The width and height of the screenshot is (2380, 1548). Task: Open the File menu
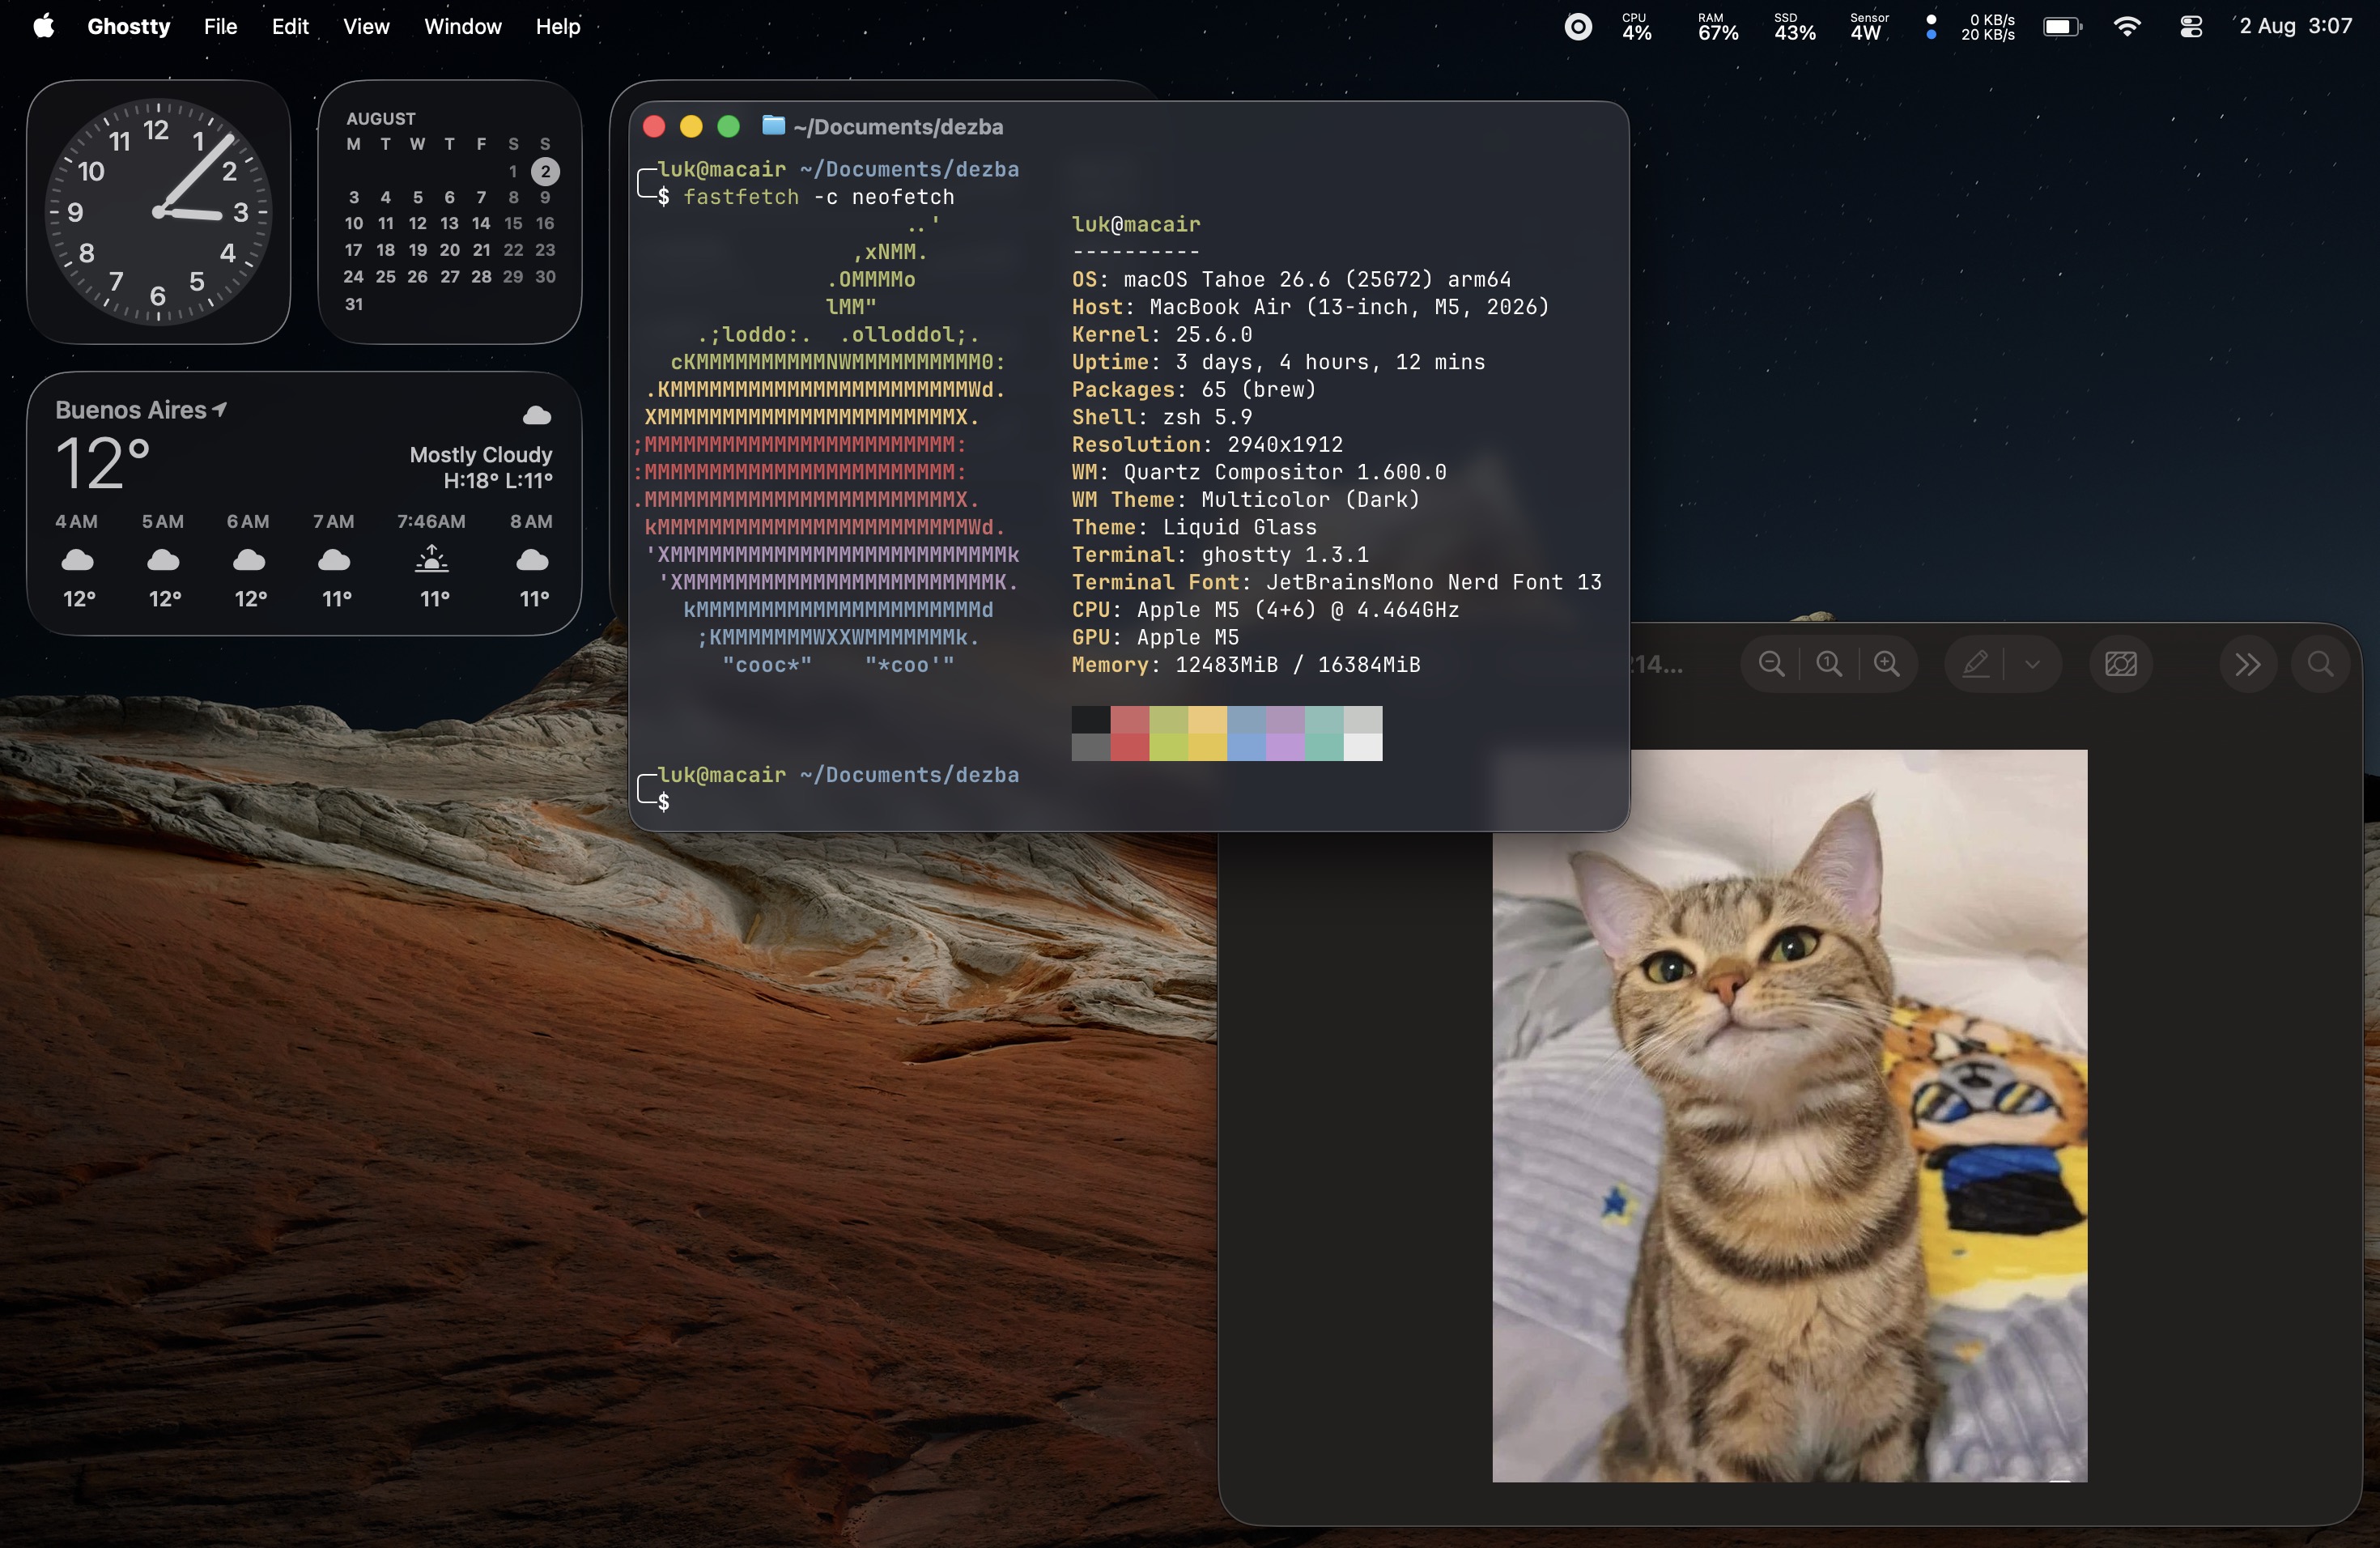(220, 26)
